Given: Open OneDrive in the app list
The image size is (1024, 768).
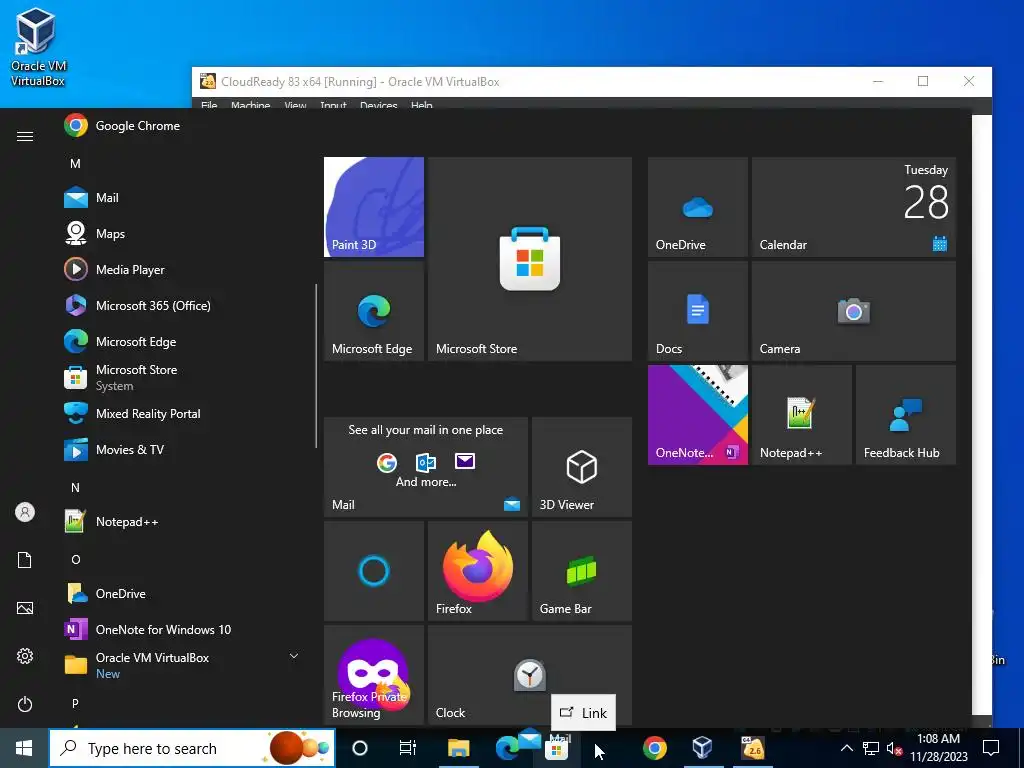Looking at the screenshot, I should pos(183,593).
